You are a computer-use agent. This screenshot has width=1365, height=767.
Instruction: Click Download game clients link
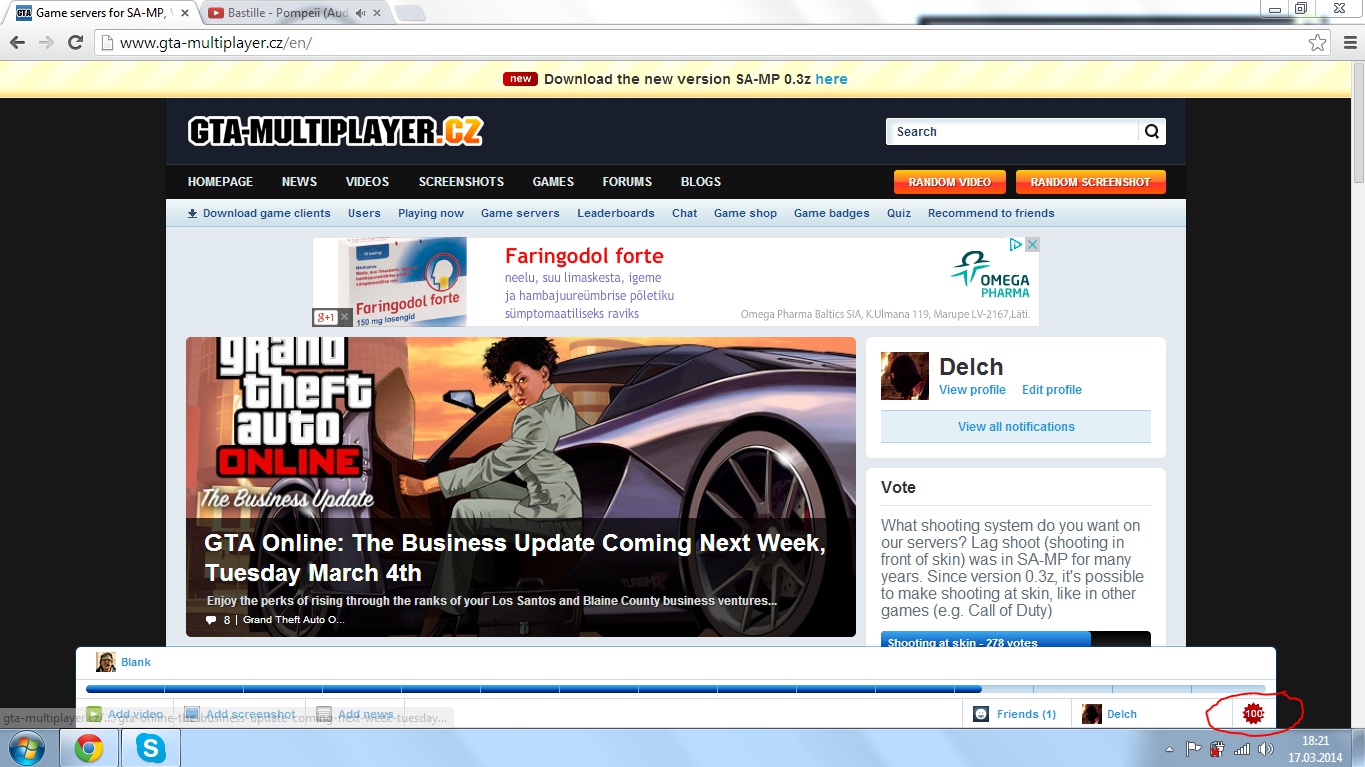point(259,213)
